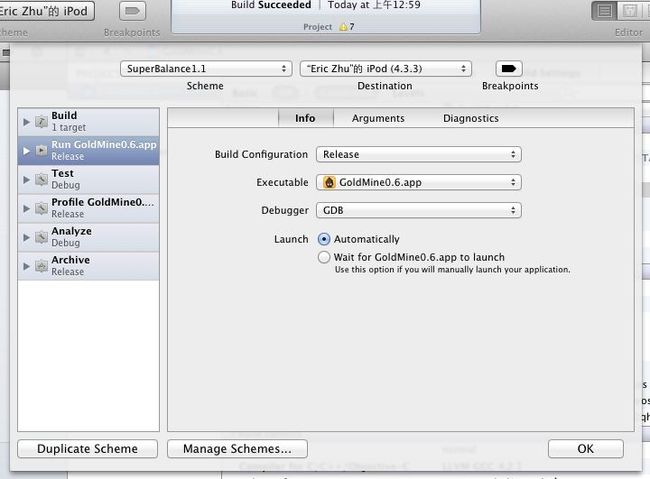
Task: Click the Run GoldMine0.6.app action icon
Action: click(41, 150)
